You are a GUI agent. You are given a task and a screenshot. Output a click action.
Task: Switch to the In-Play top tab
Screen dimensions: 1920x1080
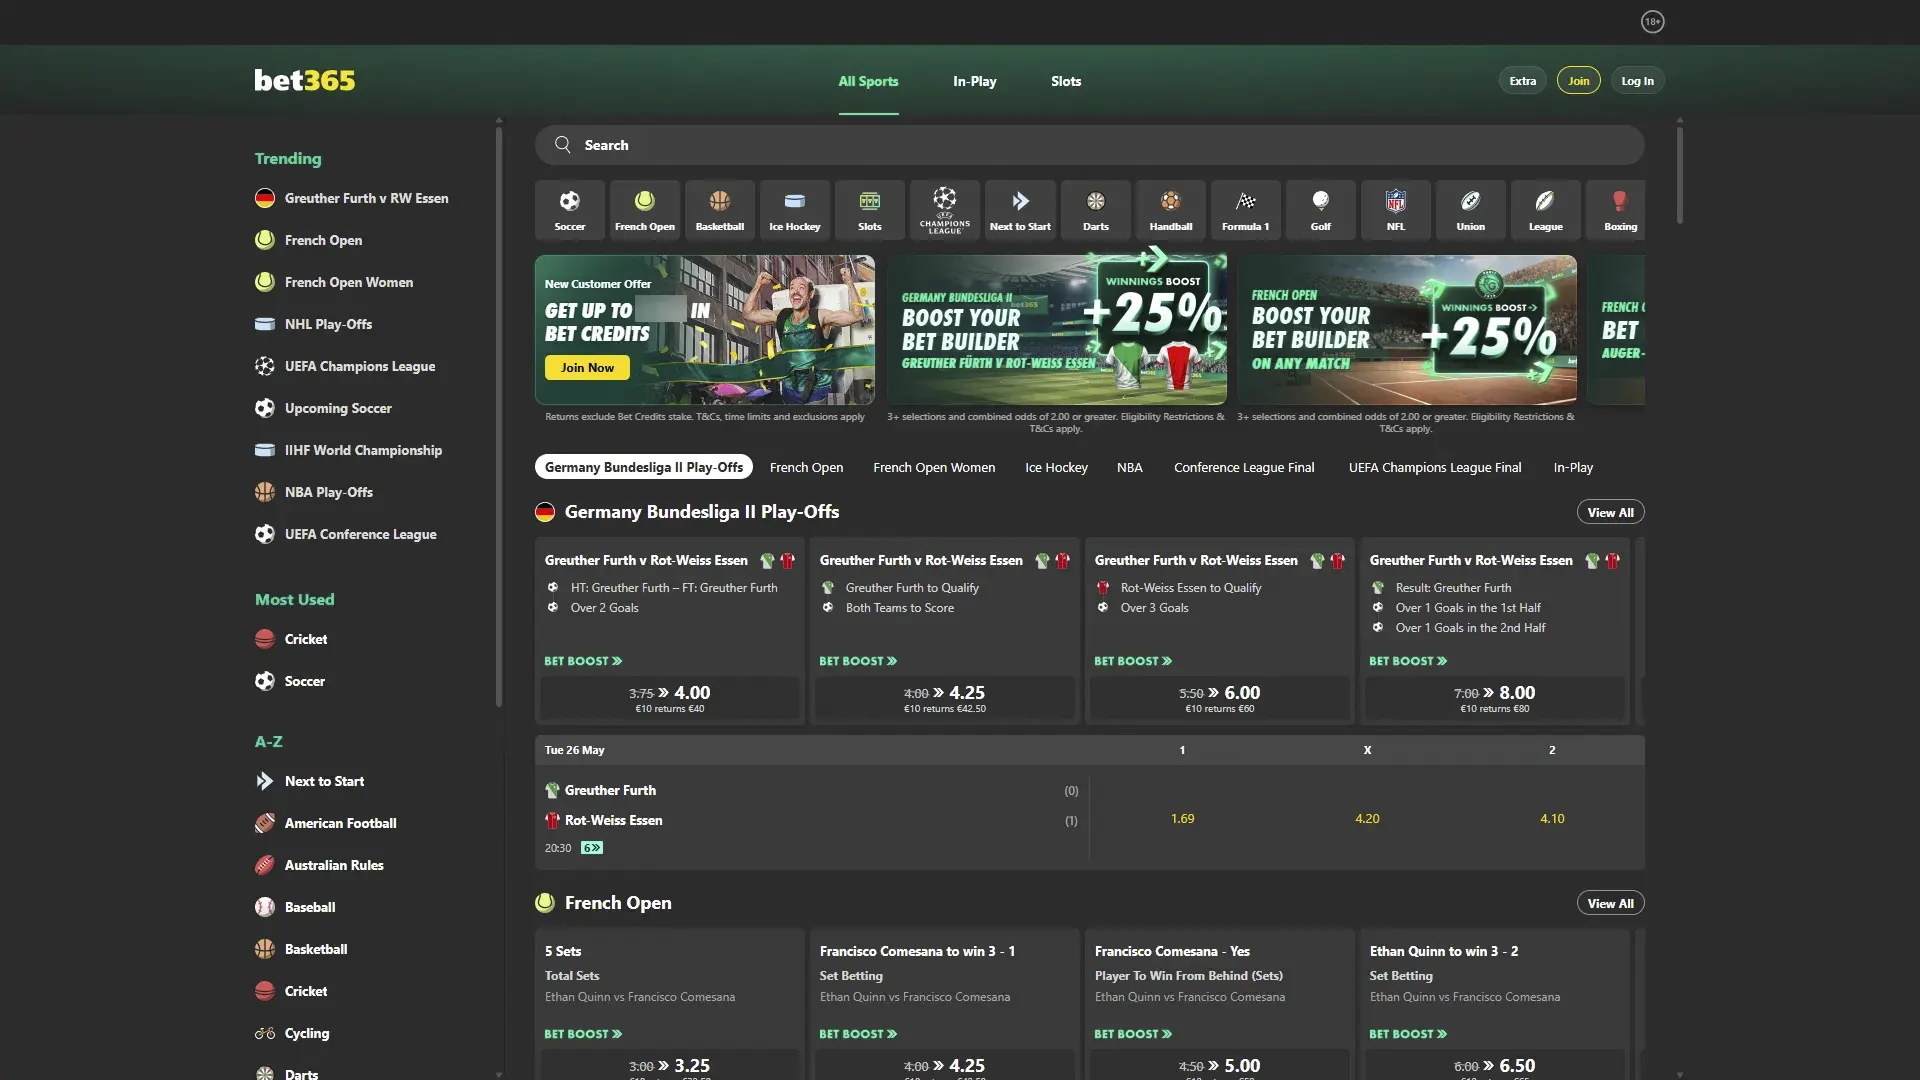(x=974, y=81)
